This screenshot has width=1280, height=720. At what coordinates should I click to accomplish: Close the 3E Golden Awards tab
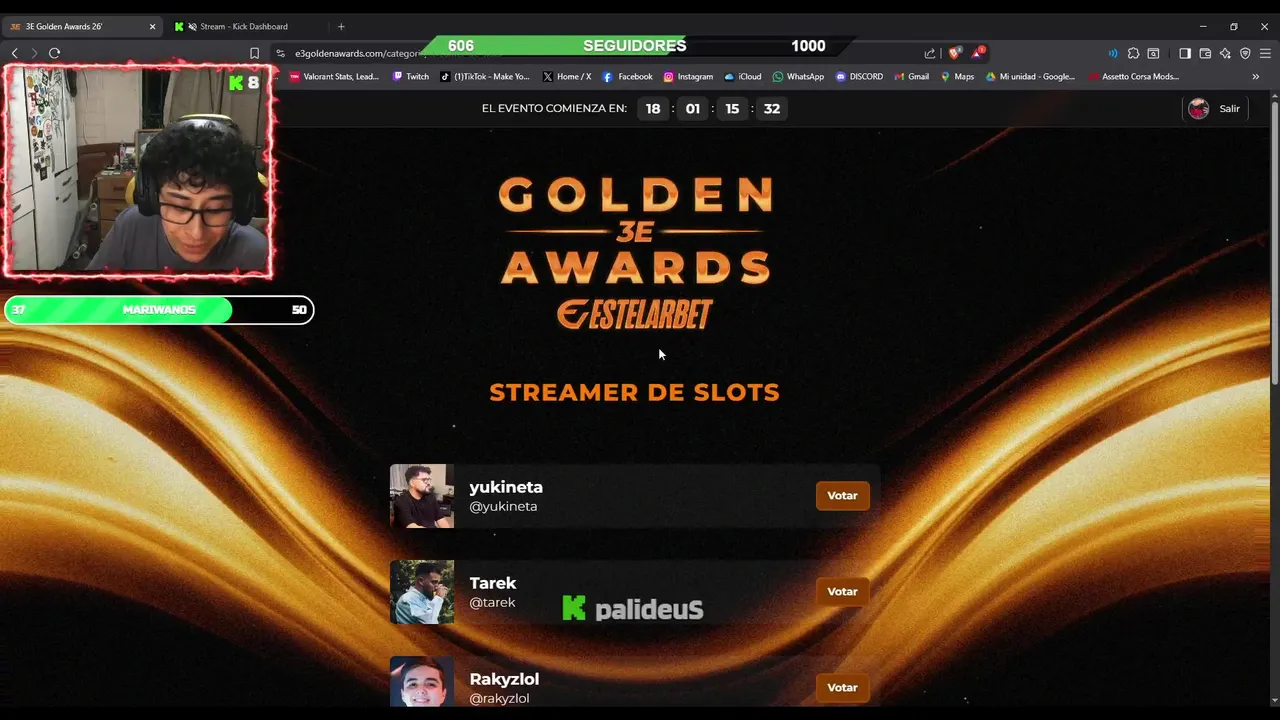pyautogui.click(x=152, y=26)
